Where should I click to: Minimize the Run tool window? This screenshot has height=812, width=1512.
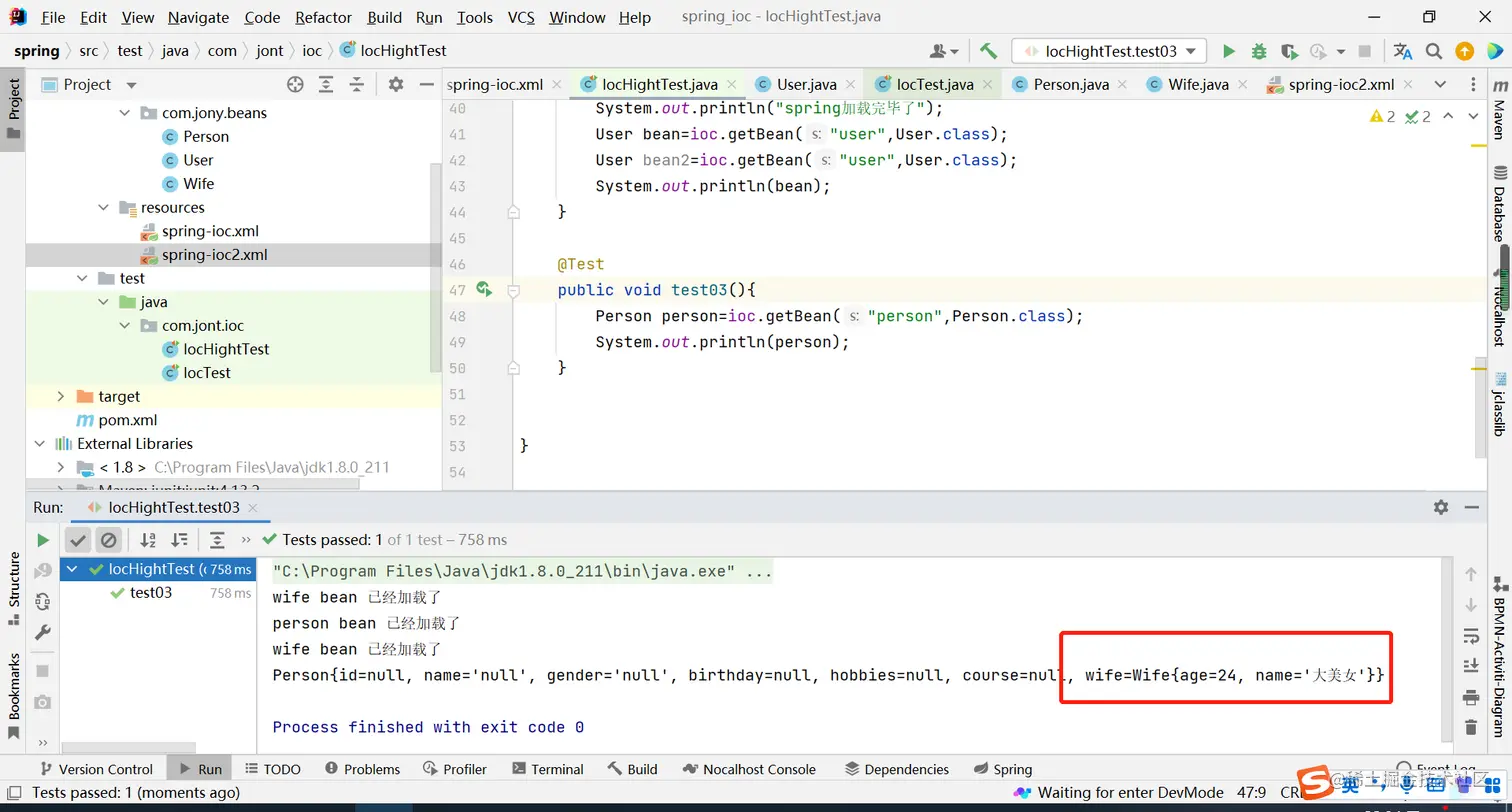1472,507
